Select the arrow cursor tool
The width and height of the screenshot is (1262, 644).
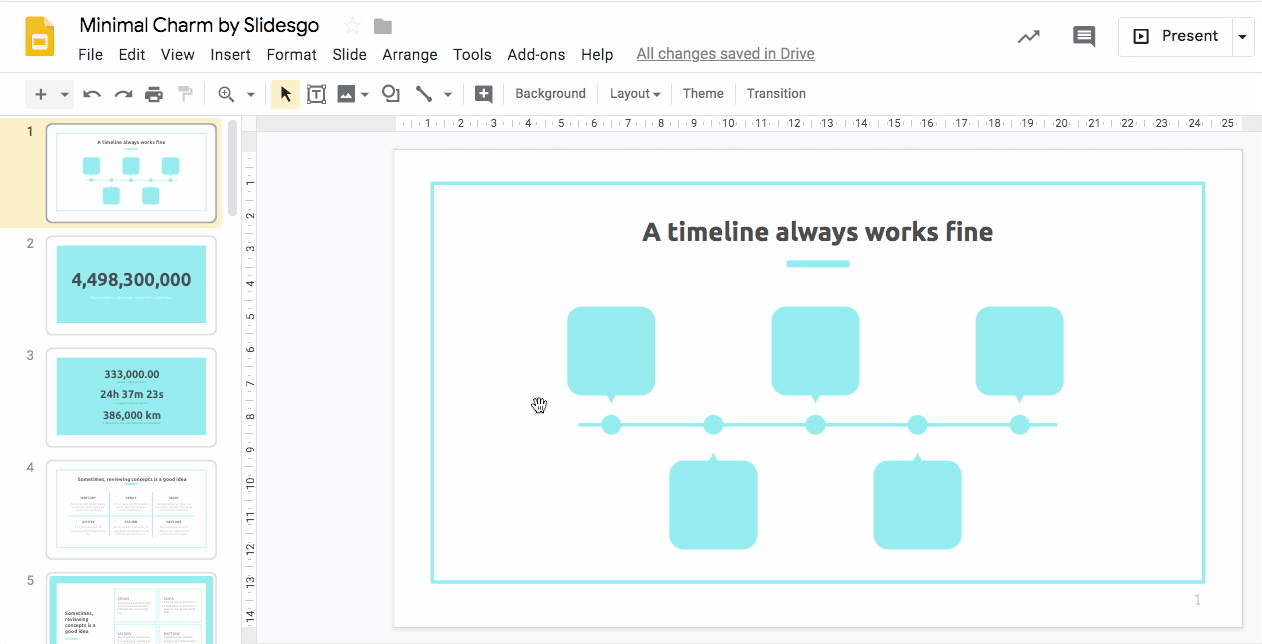point(285,94)
